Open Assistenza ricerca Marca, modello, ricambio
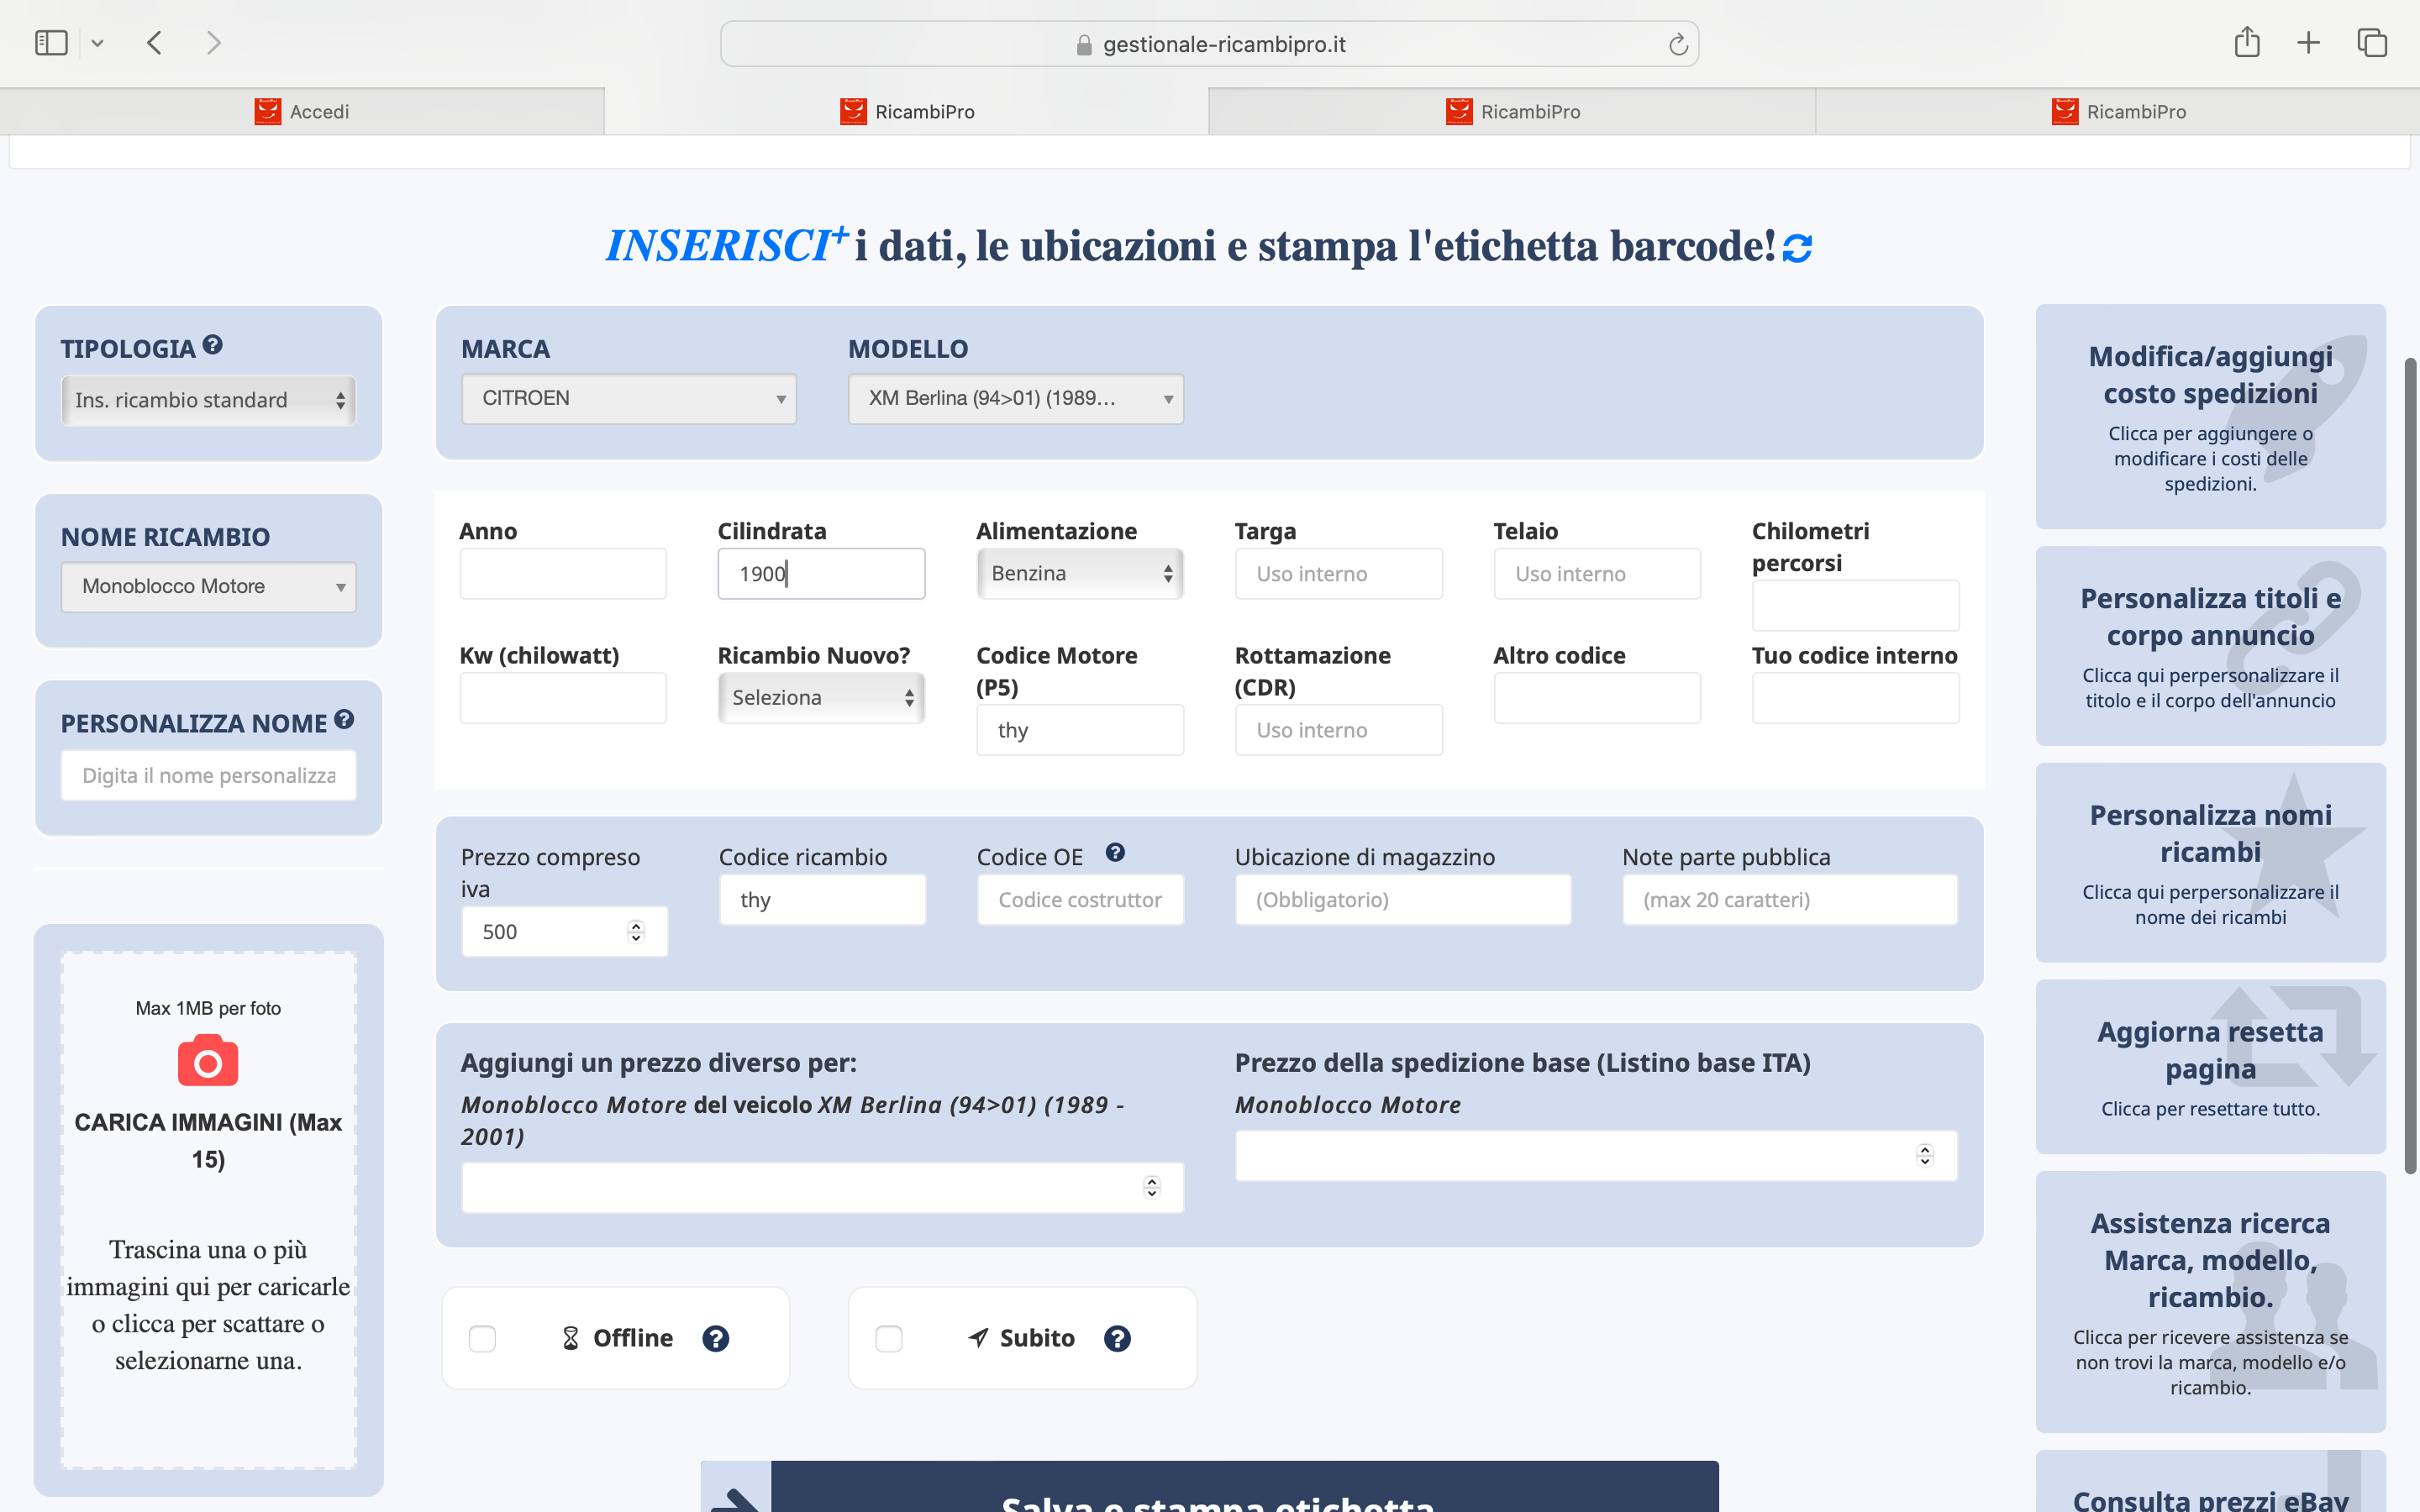The width and height of the screenshot is (2420, 1512). tap(2210, 1302)
